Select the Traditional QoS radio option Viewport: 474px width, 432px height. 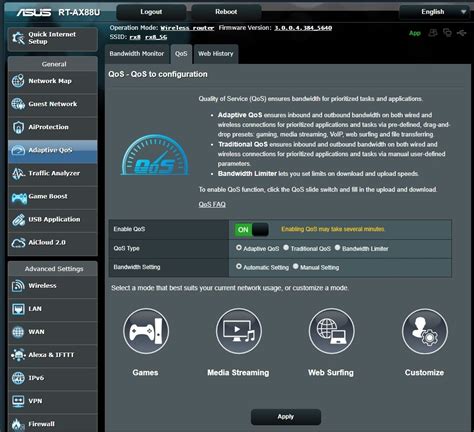pyautogui.click(x=286, y=248)
